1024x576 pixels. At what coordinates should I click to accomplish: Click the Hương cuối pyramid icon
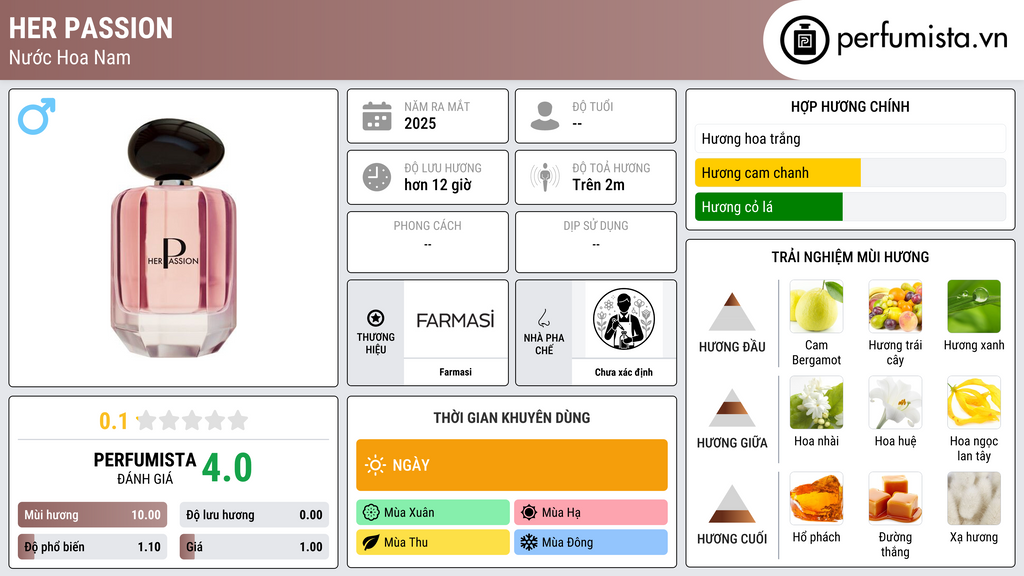732,504
